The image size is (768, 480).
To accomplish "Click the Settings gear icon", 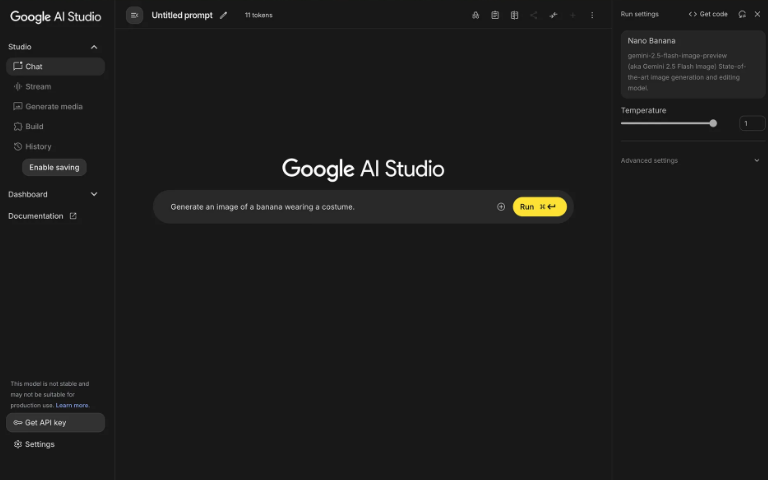I will (x=18, y=444).
